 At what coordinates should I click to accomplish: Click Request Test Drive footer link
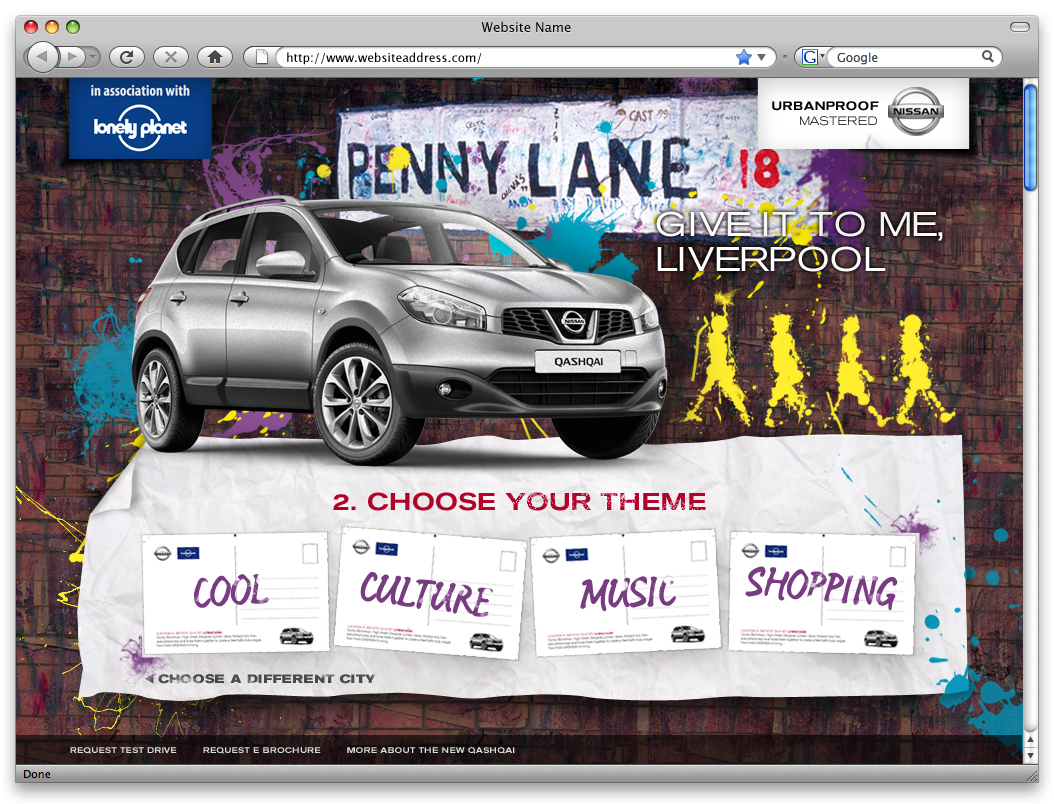(x=123, y=750)
